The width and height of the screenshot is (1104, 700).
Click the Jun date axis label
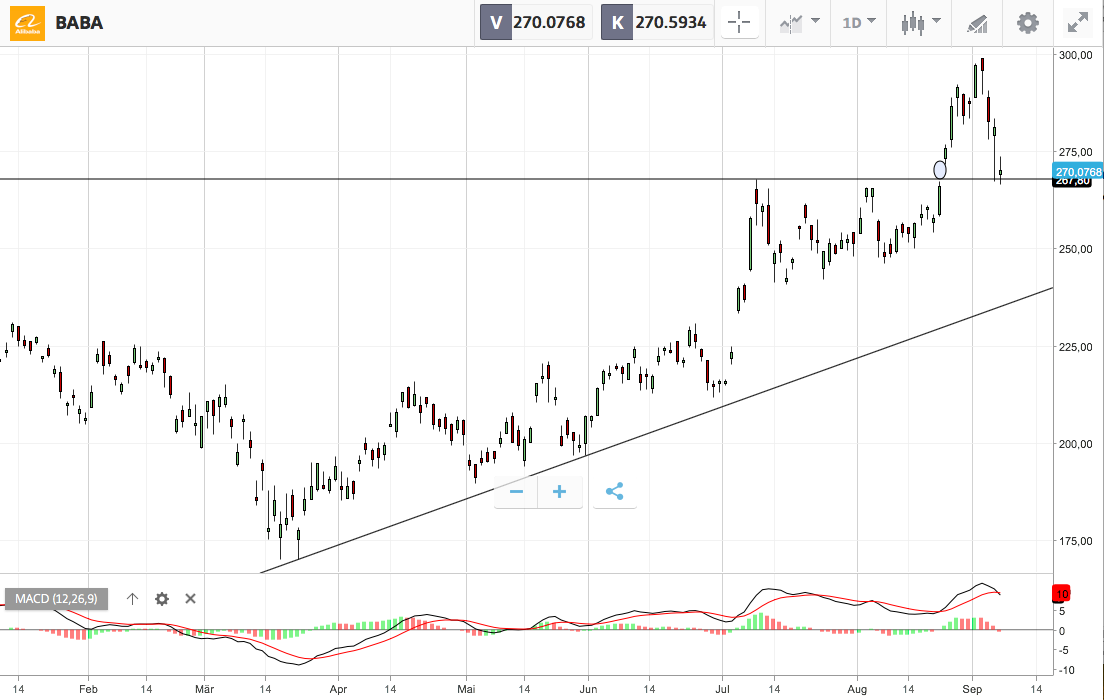click(x=588, y=689)
